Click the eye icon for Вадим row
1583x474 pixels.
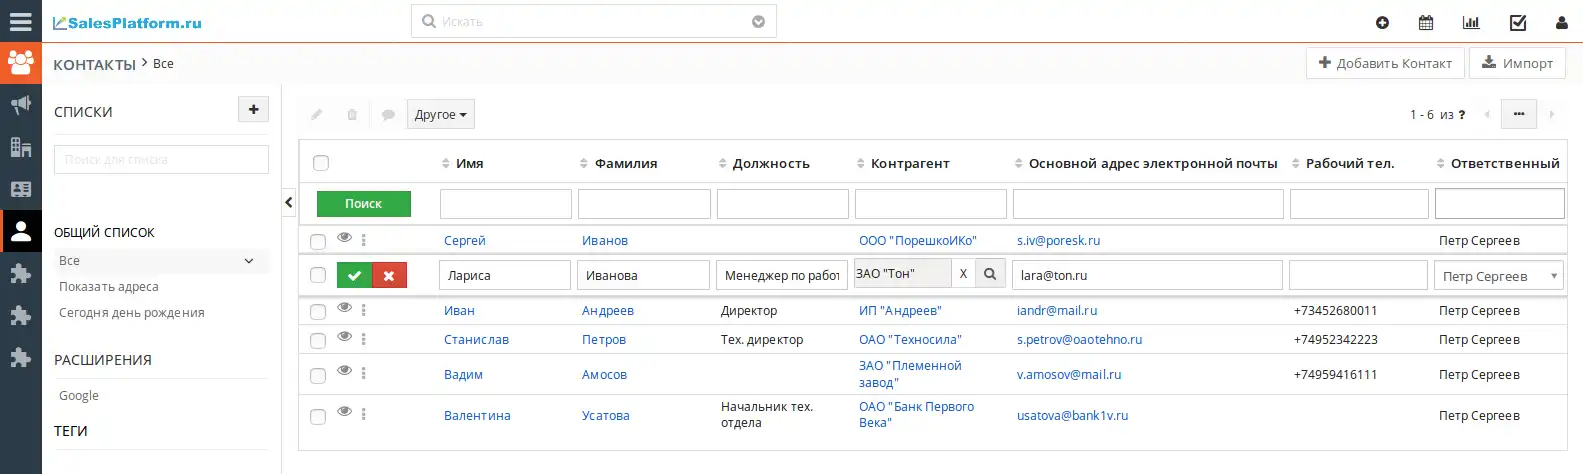pyautogui.click(x=344, y=371)
